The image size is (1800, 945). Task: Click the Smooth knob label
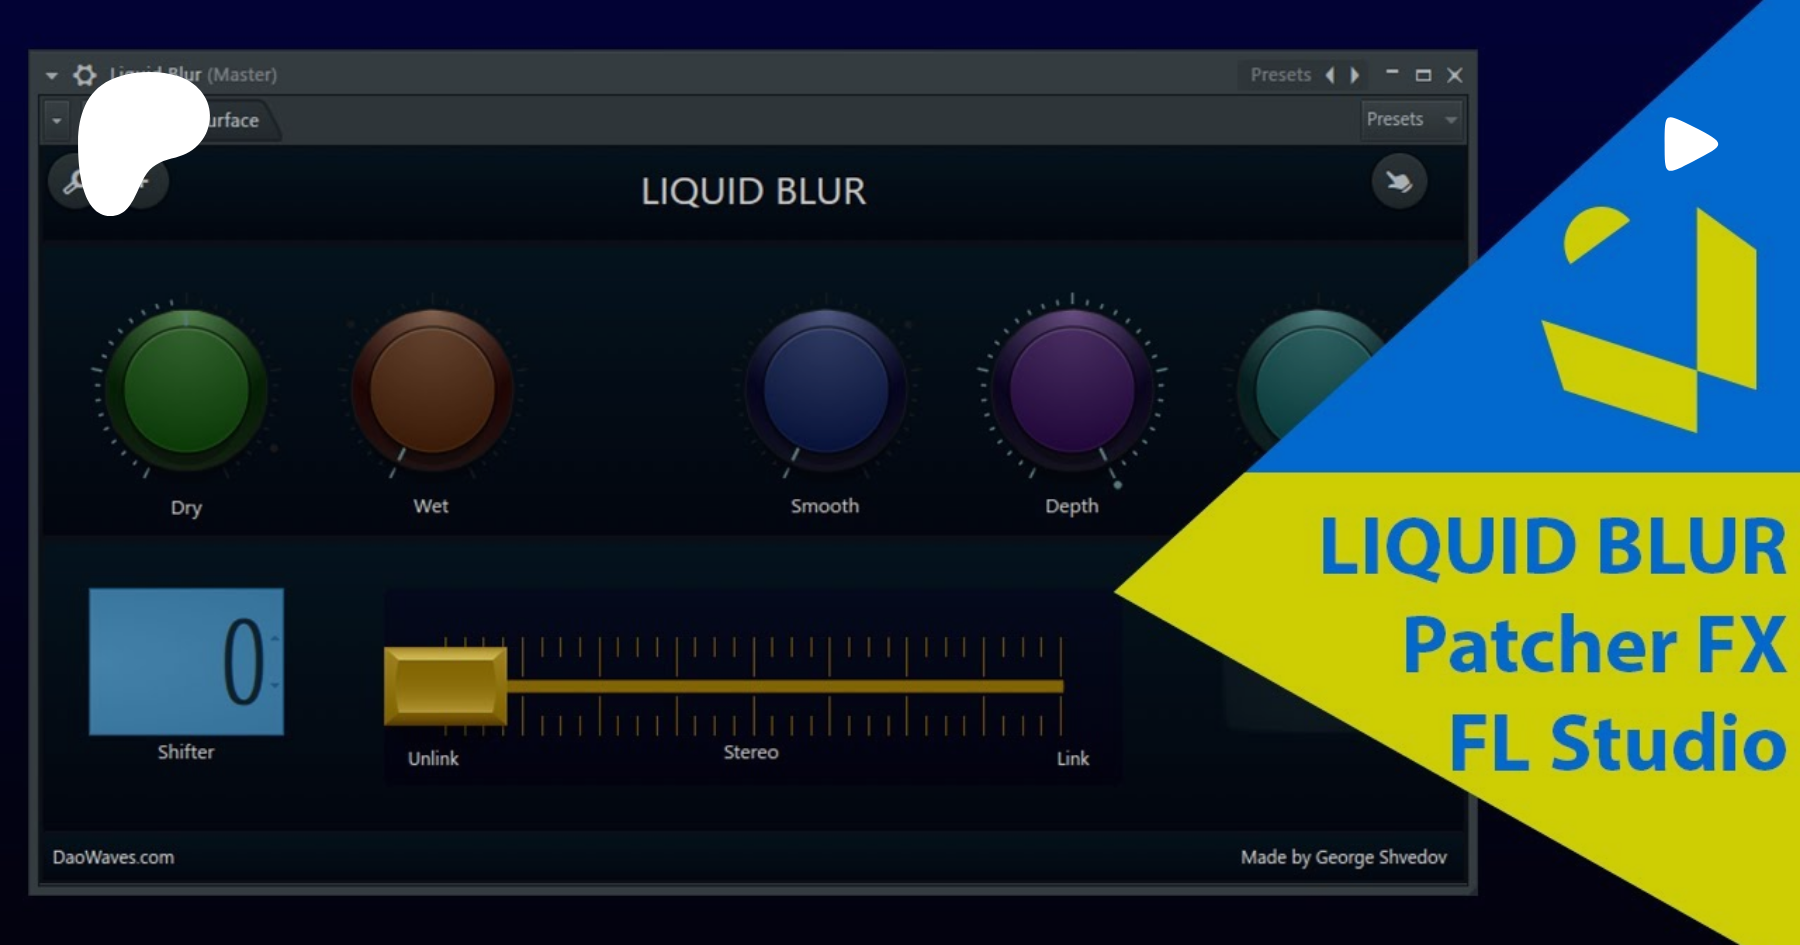825,506
